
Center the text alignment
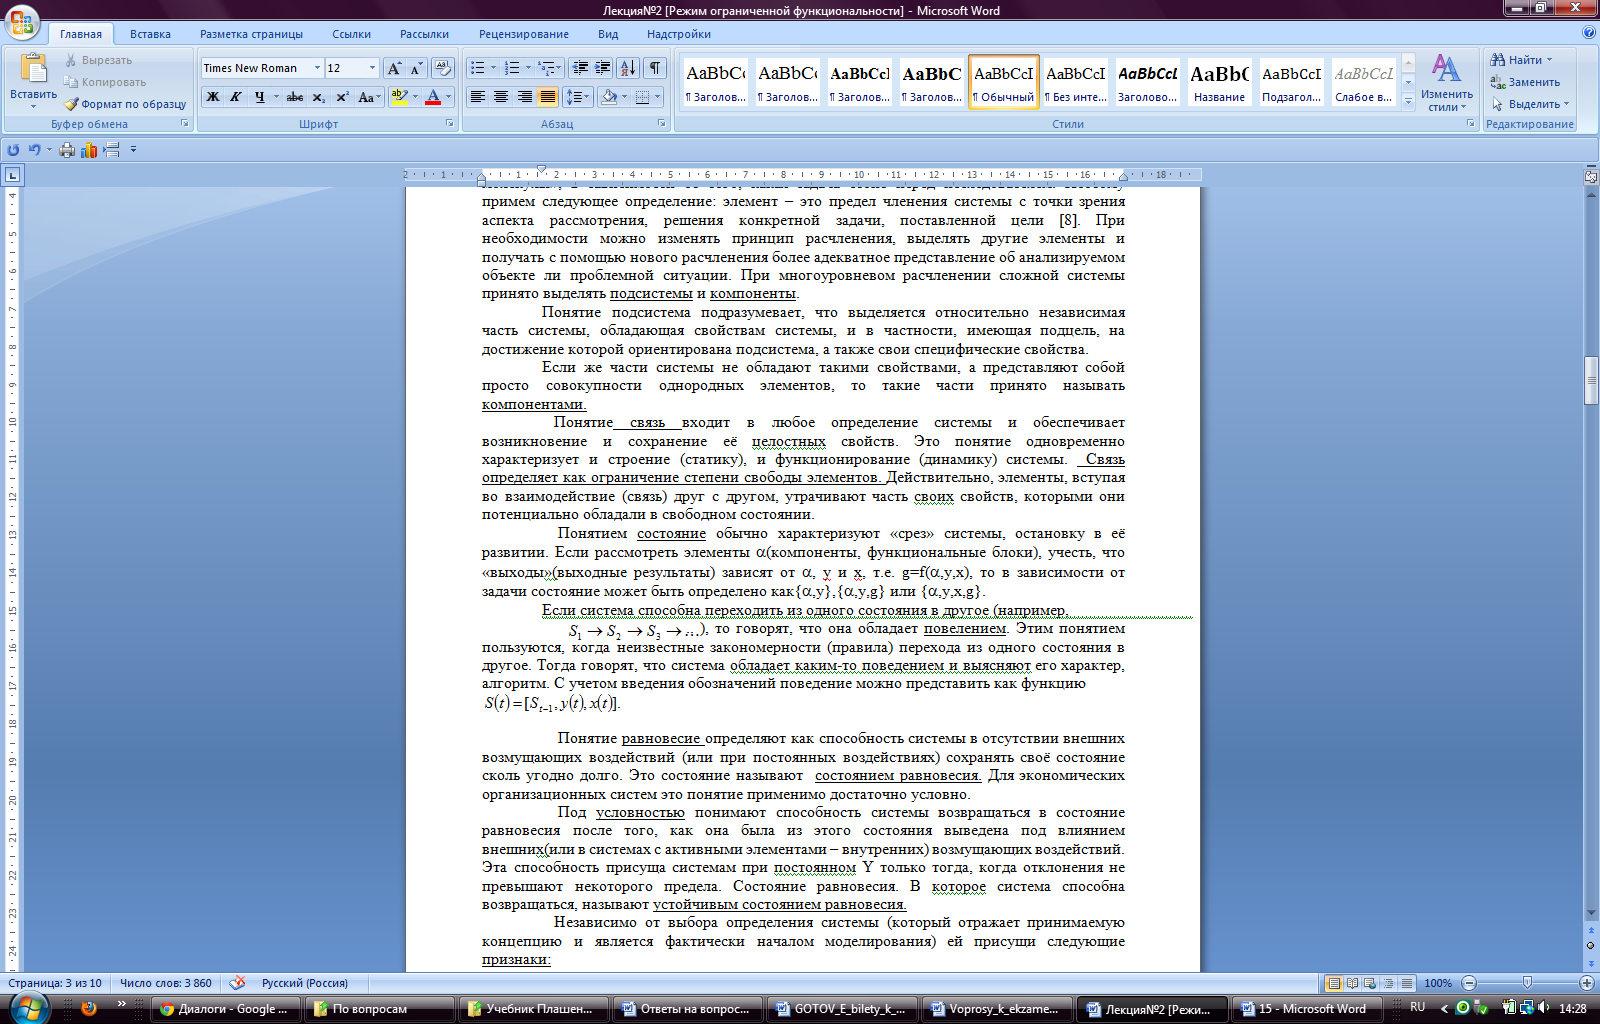point(501,97)
